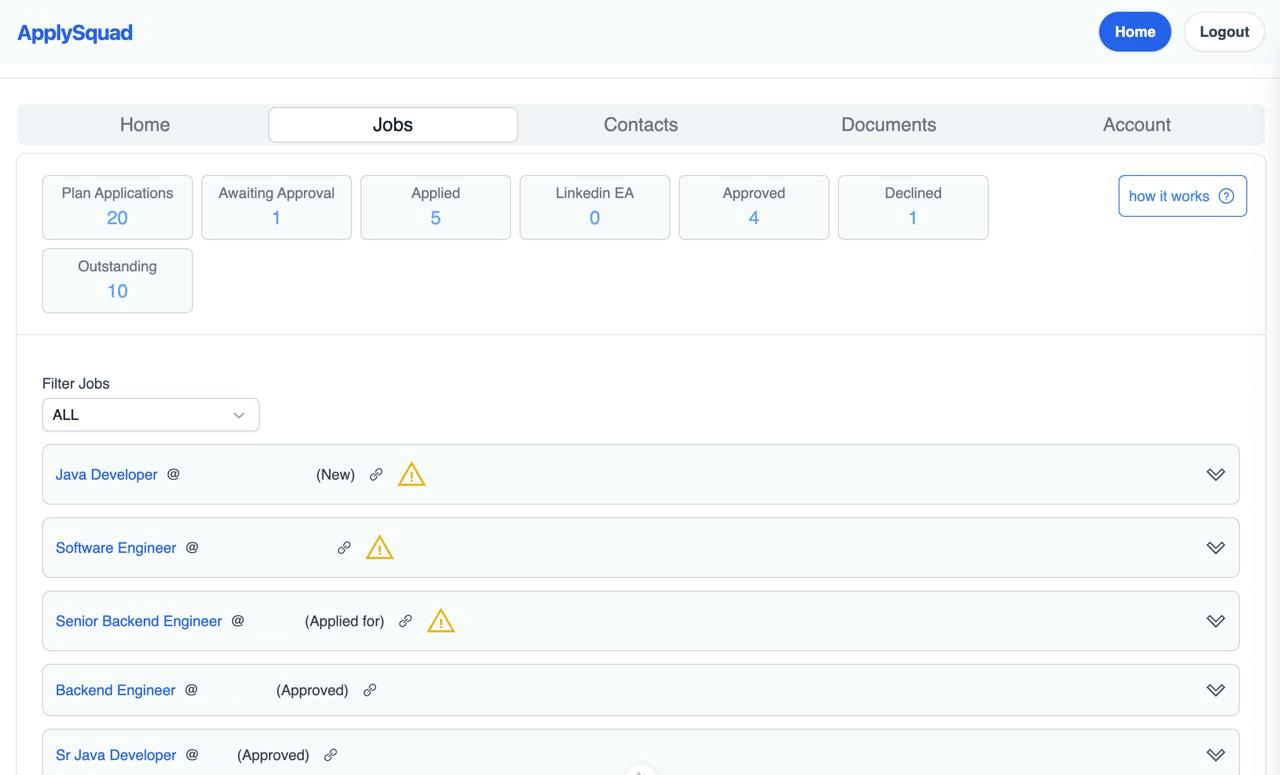Open the Documents tab
Screen dimensions: 1280x775
(x=888, y=124)
